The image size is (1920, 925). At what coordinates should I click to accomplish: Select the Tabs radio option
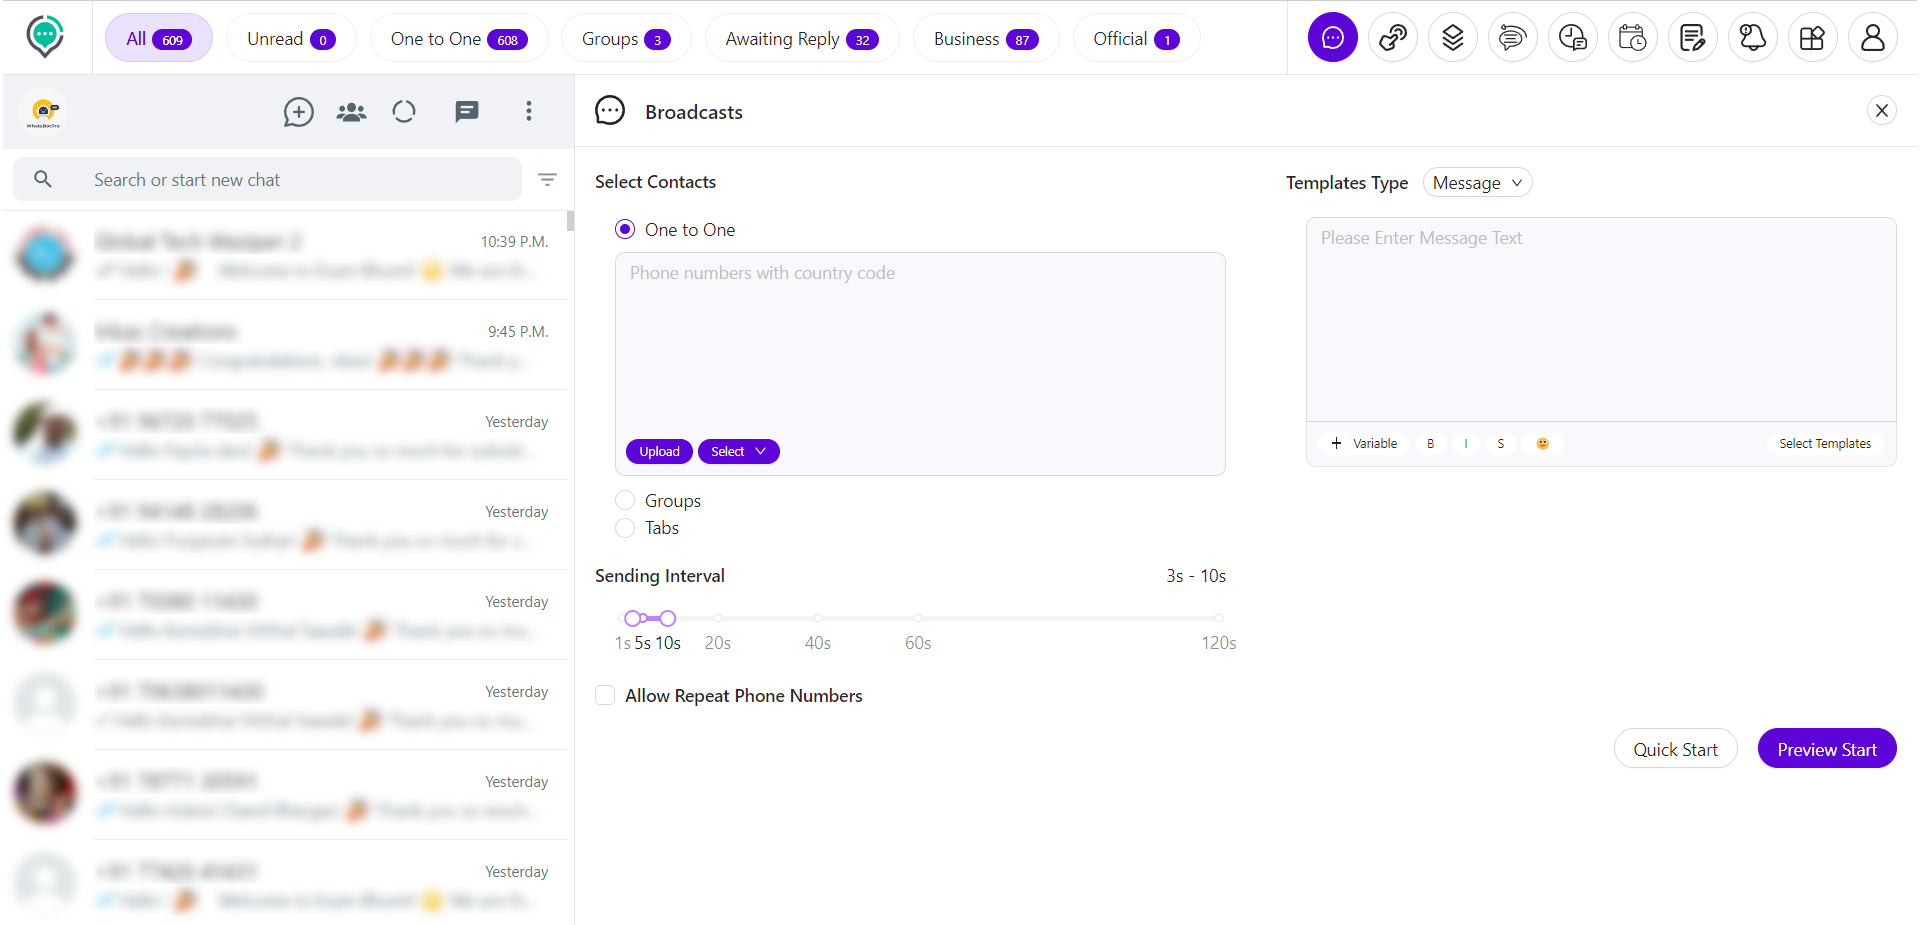(x=625, y=528)
